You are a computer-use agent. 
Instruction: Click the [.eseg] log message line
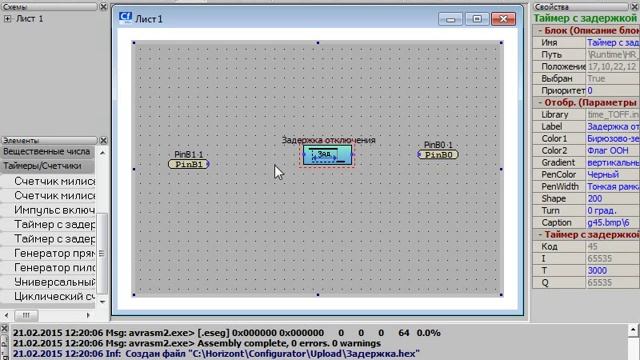click(x=227, y=333)
